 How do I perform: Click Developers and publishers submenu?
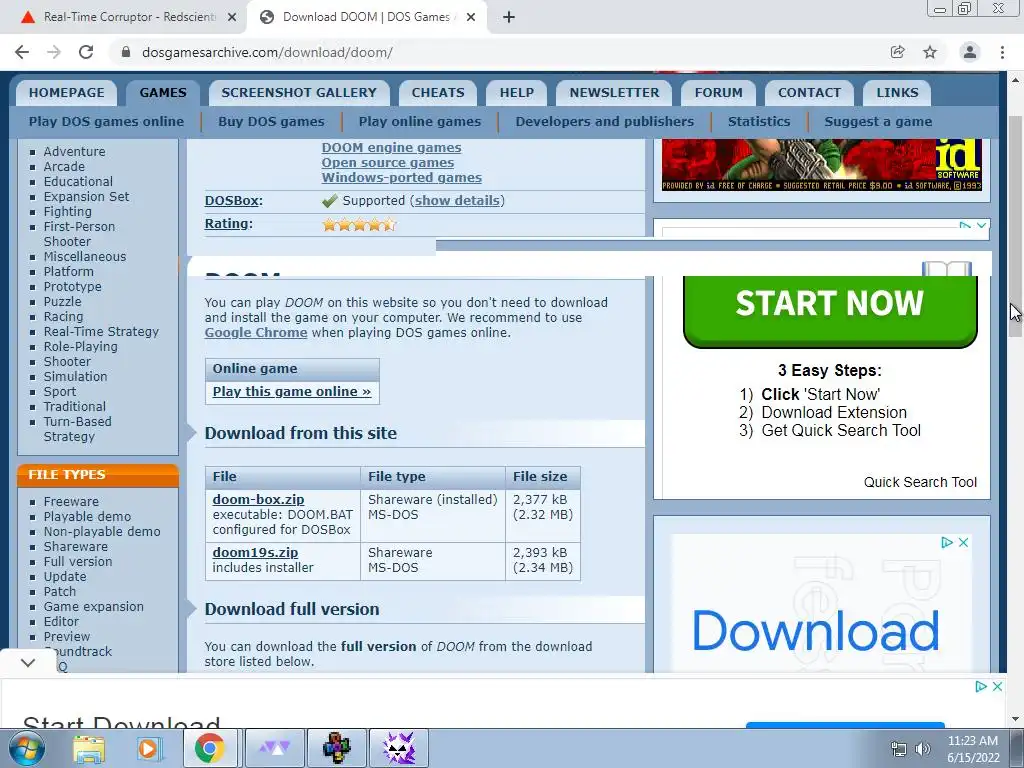pos(605,121)
